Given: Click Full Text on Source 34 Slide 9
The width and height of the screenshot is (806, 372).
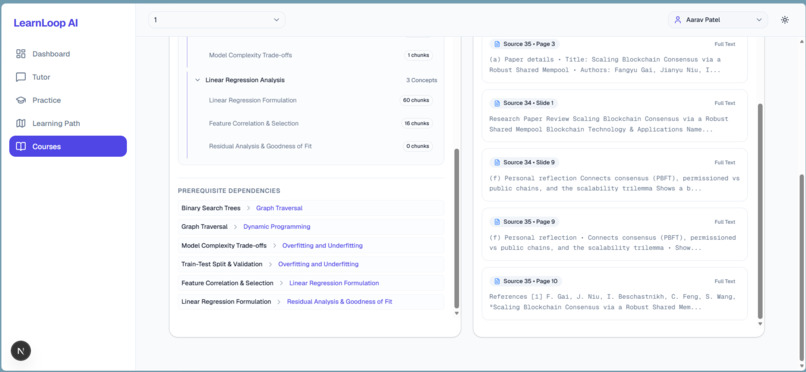Looking at the screenshot, I should 725,162.
